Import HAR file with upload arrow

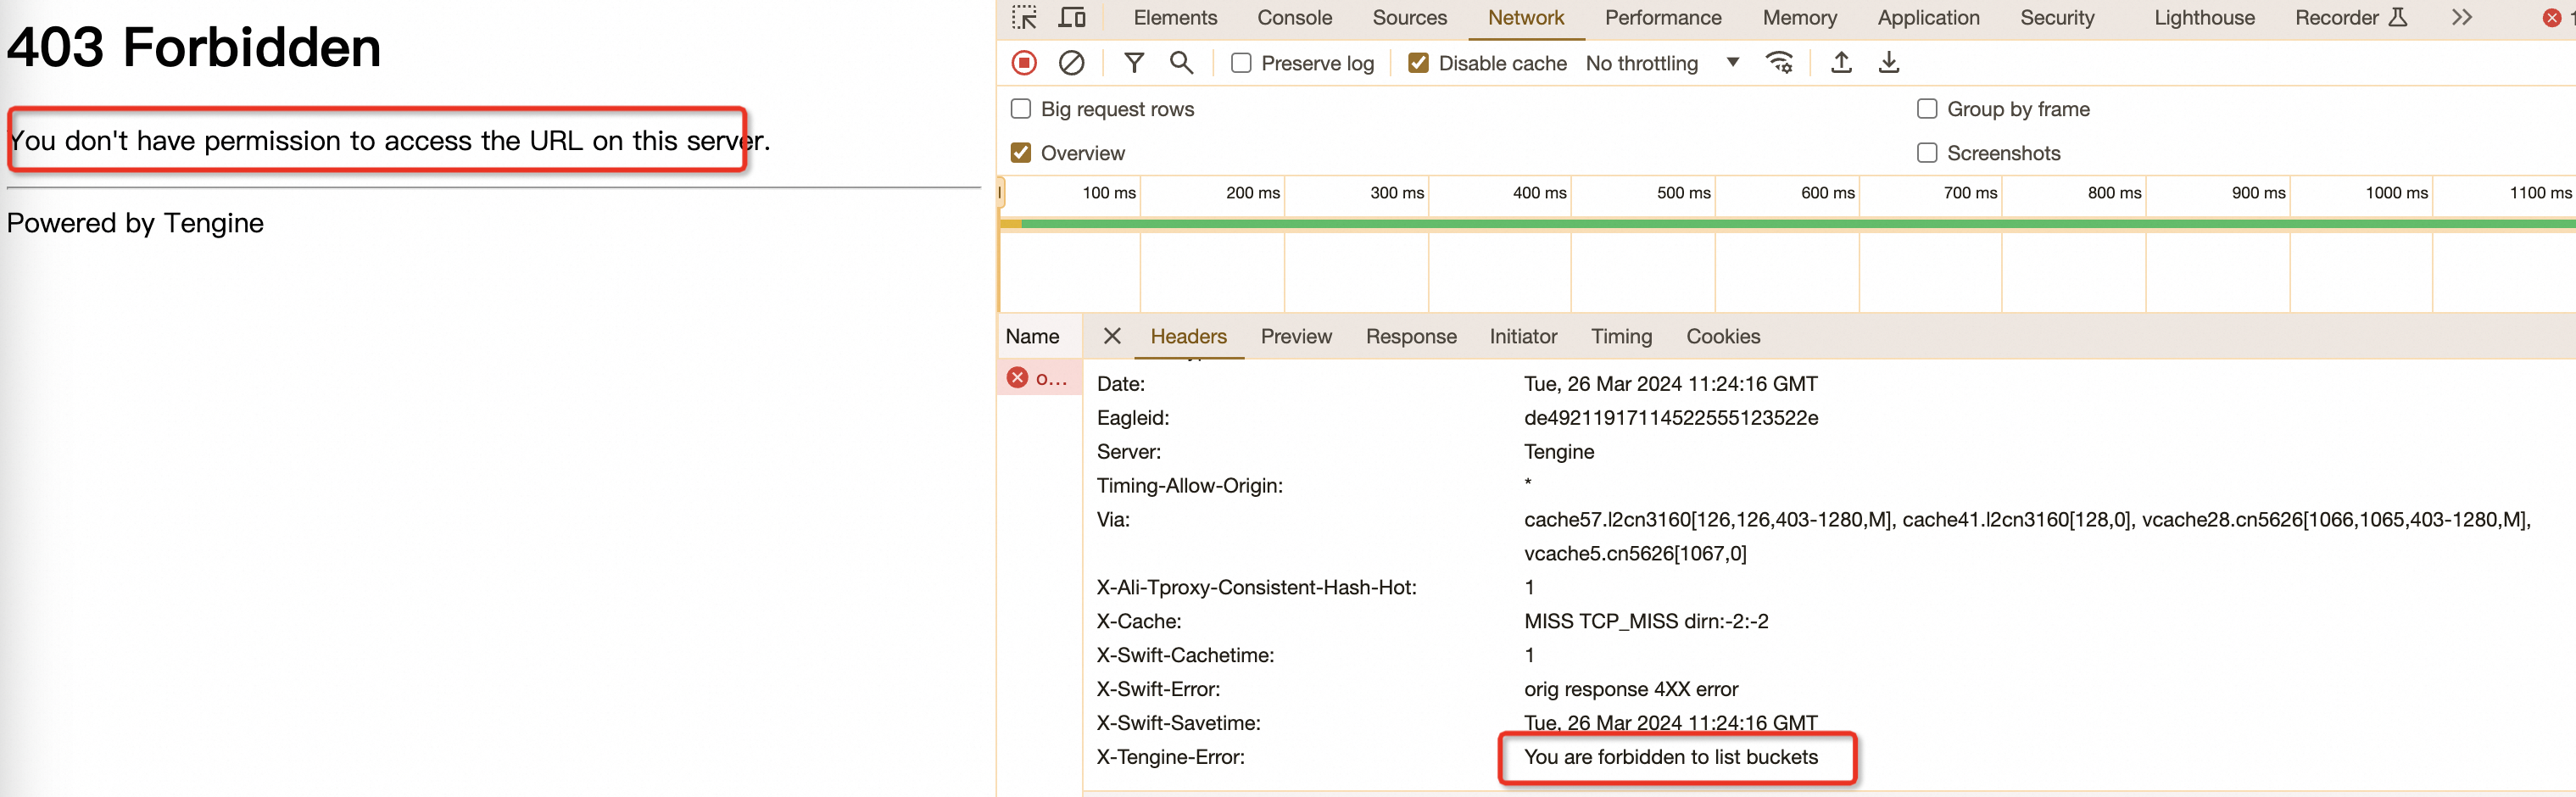click(x=1841, y=63)
